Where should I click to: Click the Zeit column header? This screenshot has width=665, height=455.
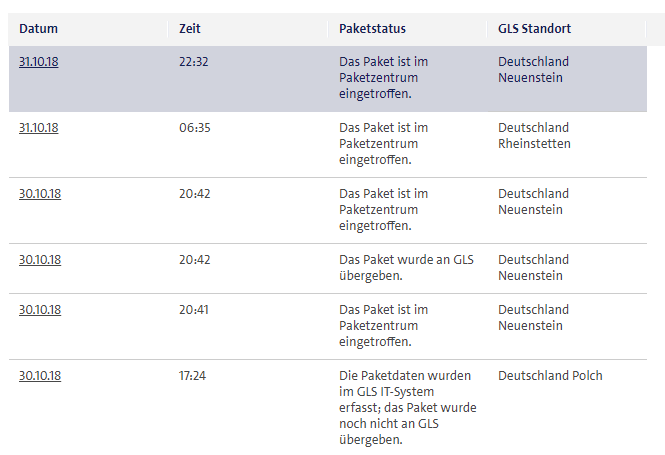click(x=189, y=29)
